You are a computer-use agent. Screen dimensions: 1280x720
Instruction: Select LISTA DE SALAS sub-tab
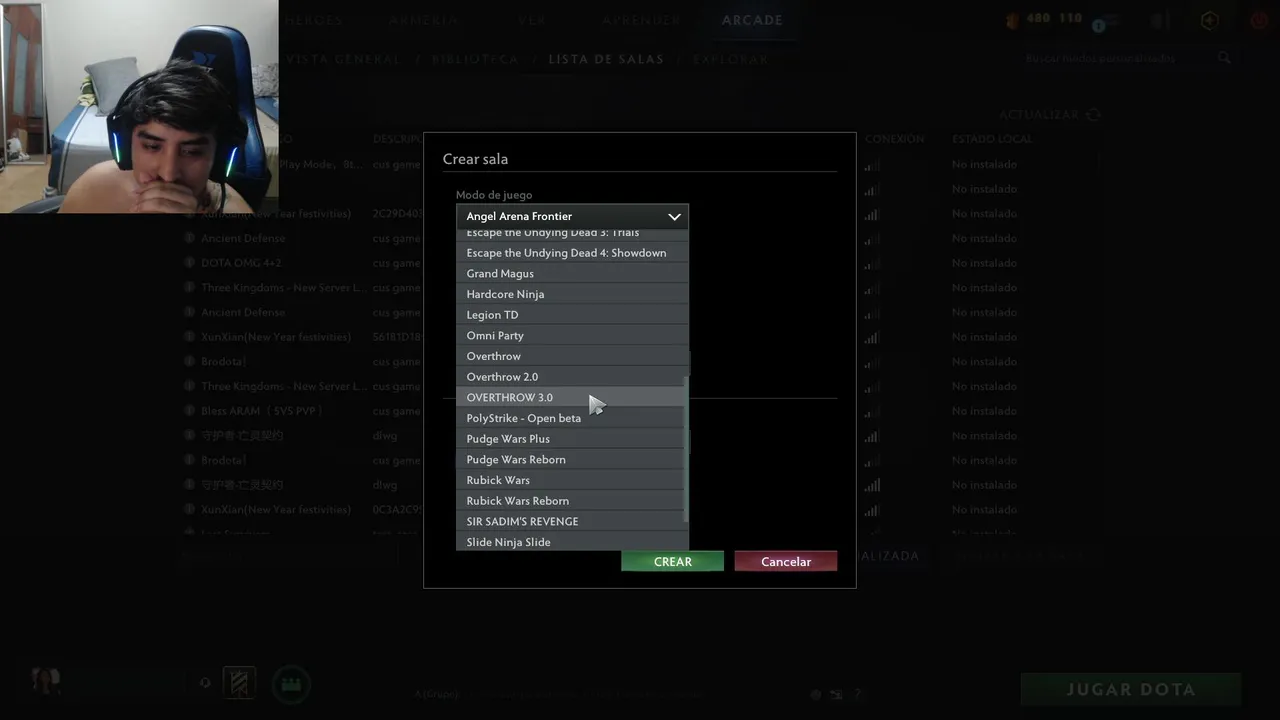pos(606,59)
